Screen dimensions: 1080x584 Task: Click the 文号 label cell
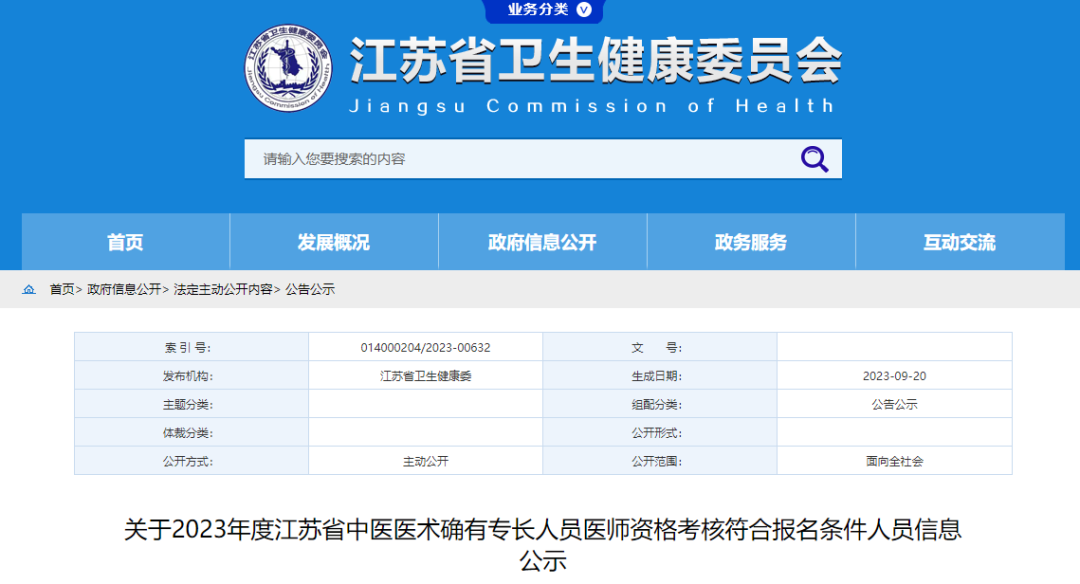tap(660, 347)
